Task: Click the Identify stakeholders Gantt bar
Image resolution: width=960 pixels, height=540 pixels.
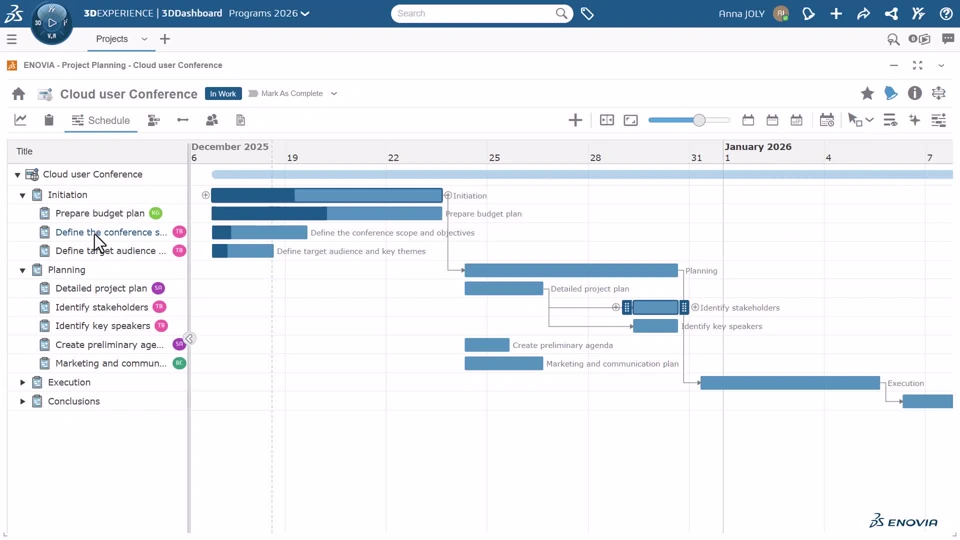Action: [656, 307]
